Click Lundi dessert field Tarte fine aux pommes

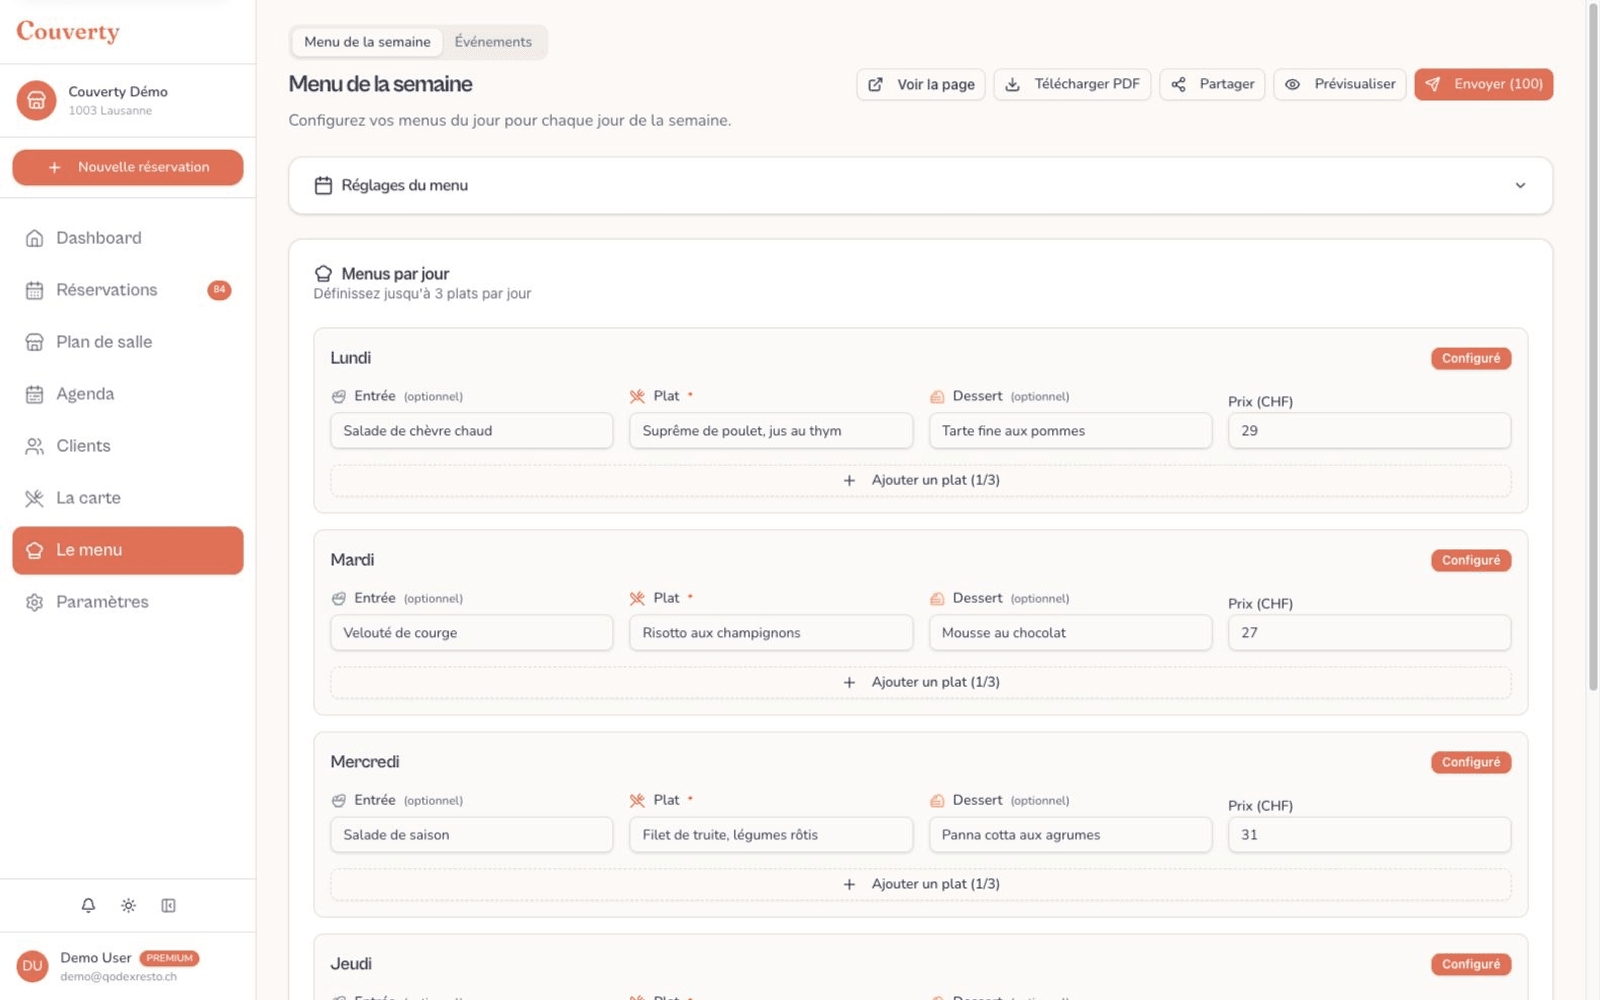point(1070,431)
